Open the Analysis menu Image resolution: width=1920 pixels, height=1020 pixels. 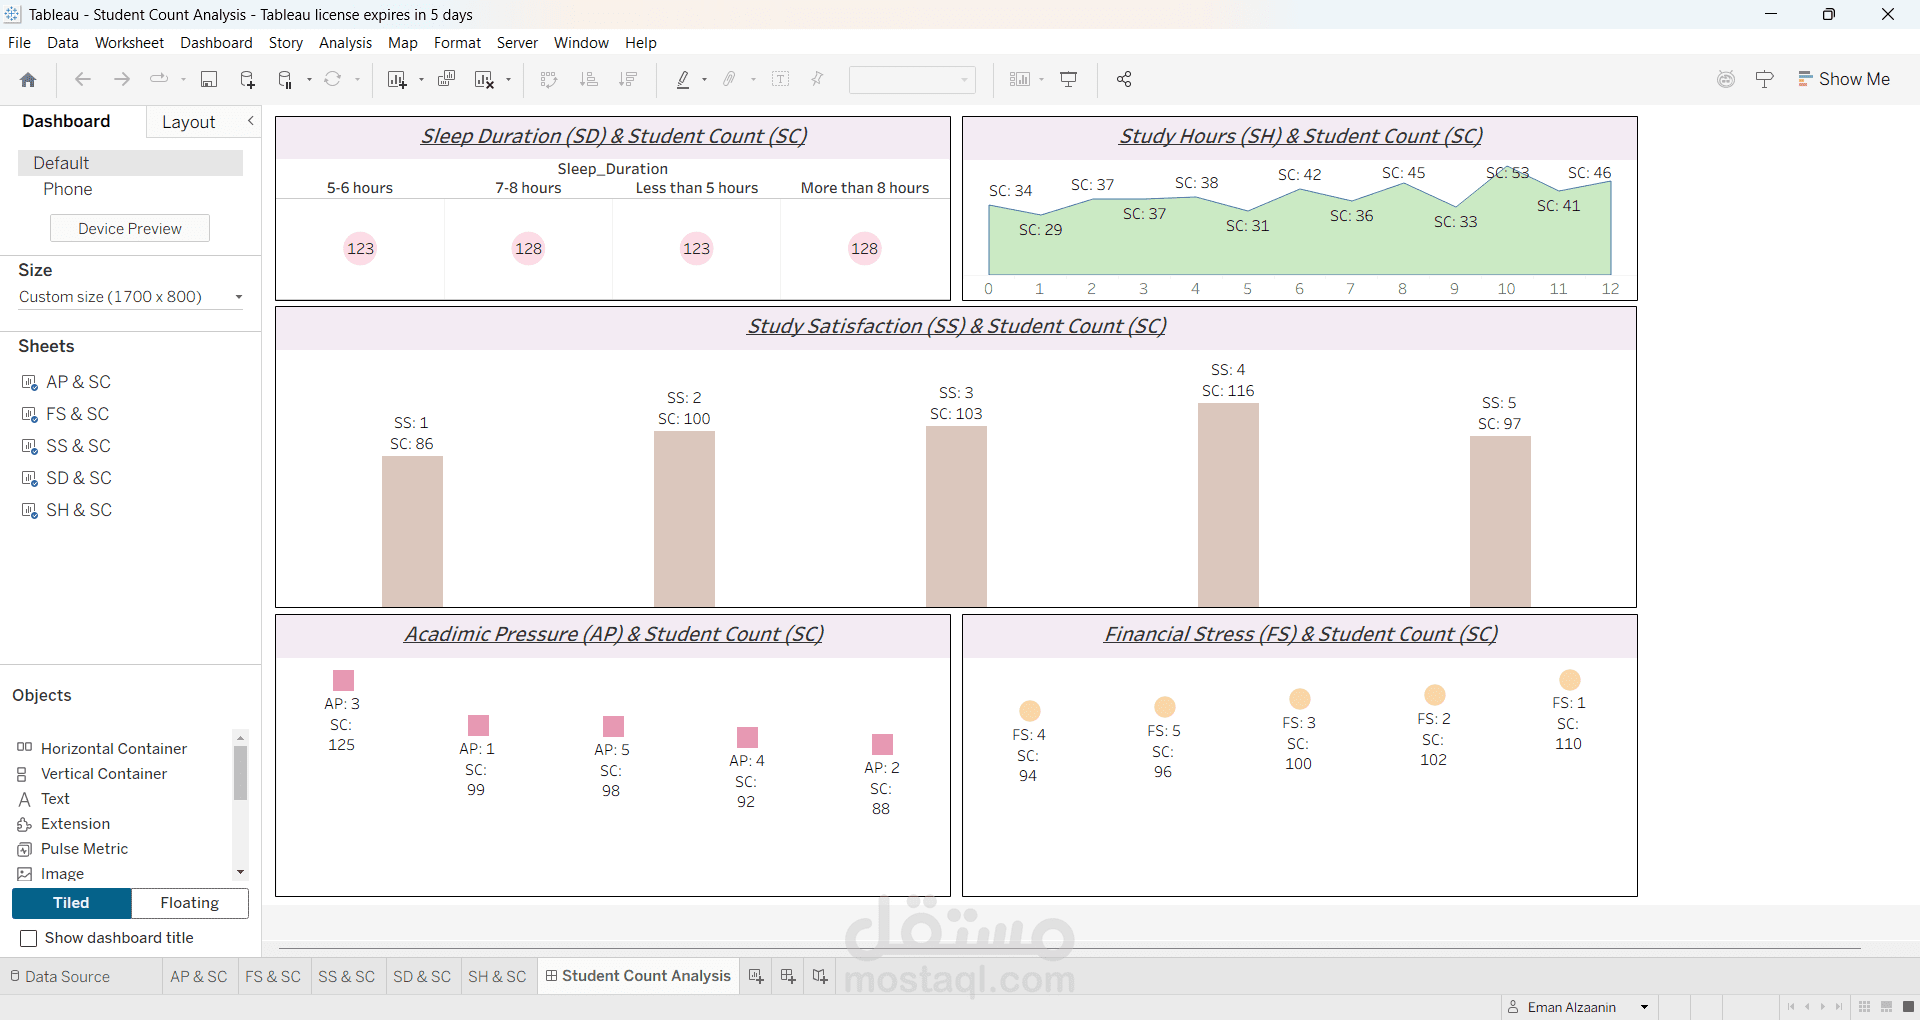coord(345,43)
